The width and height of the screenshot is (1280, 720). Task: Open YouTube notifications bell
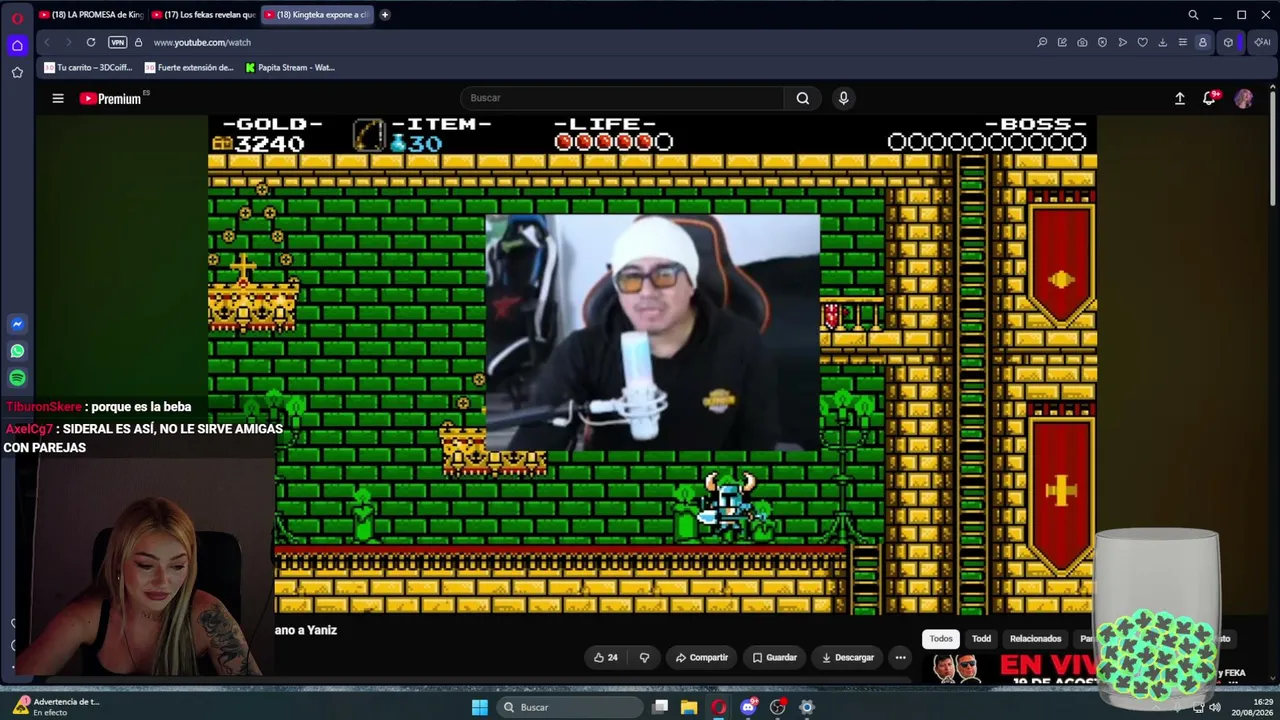(x=1210, y=98)
